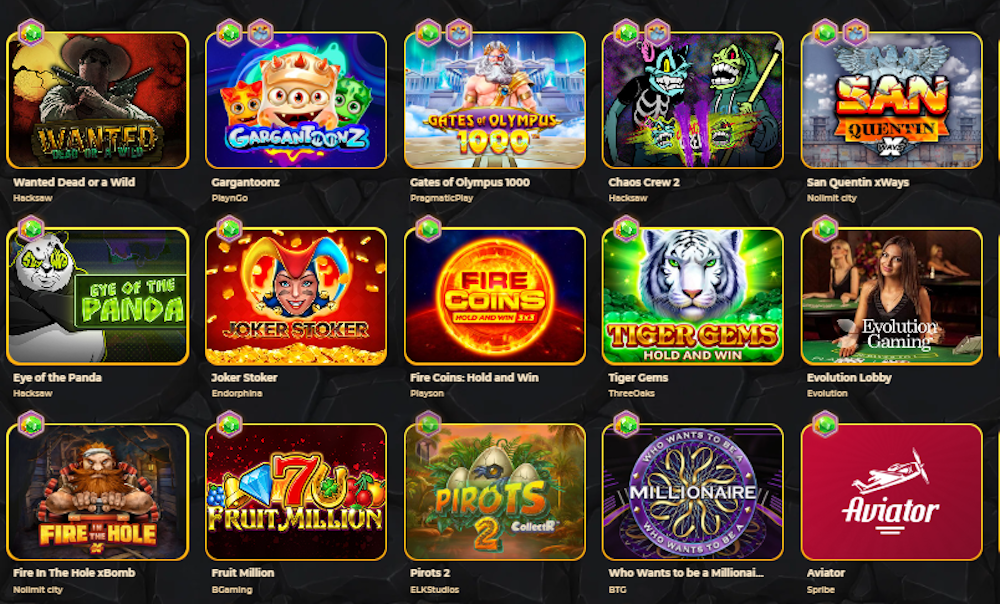Open the Pirots 2 game thumbnail
The width and height of the screenshot is (1000, 604).
pos(495,492)
